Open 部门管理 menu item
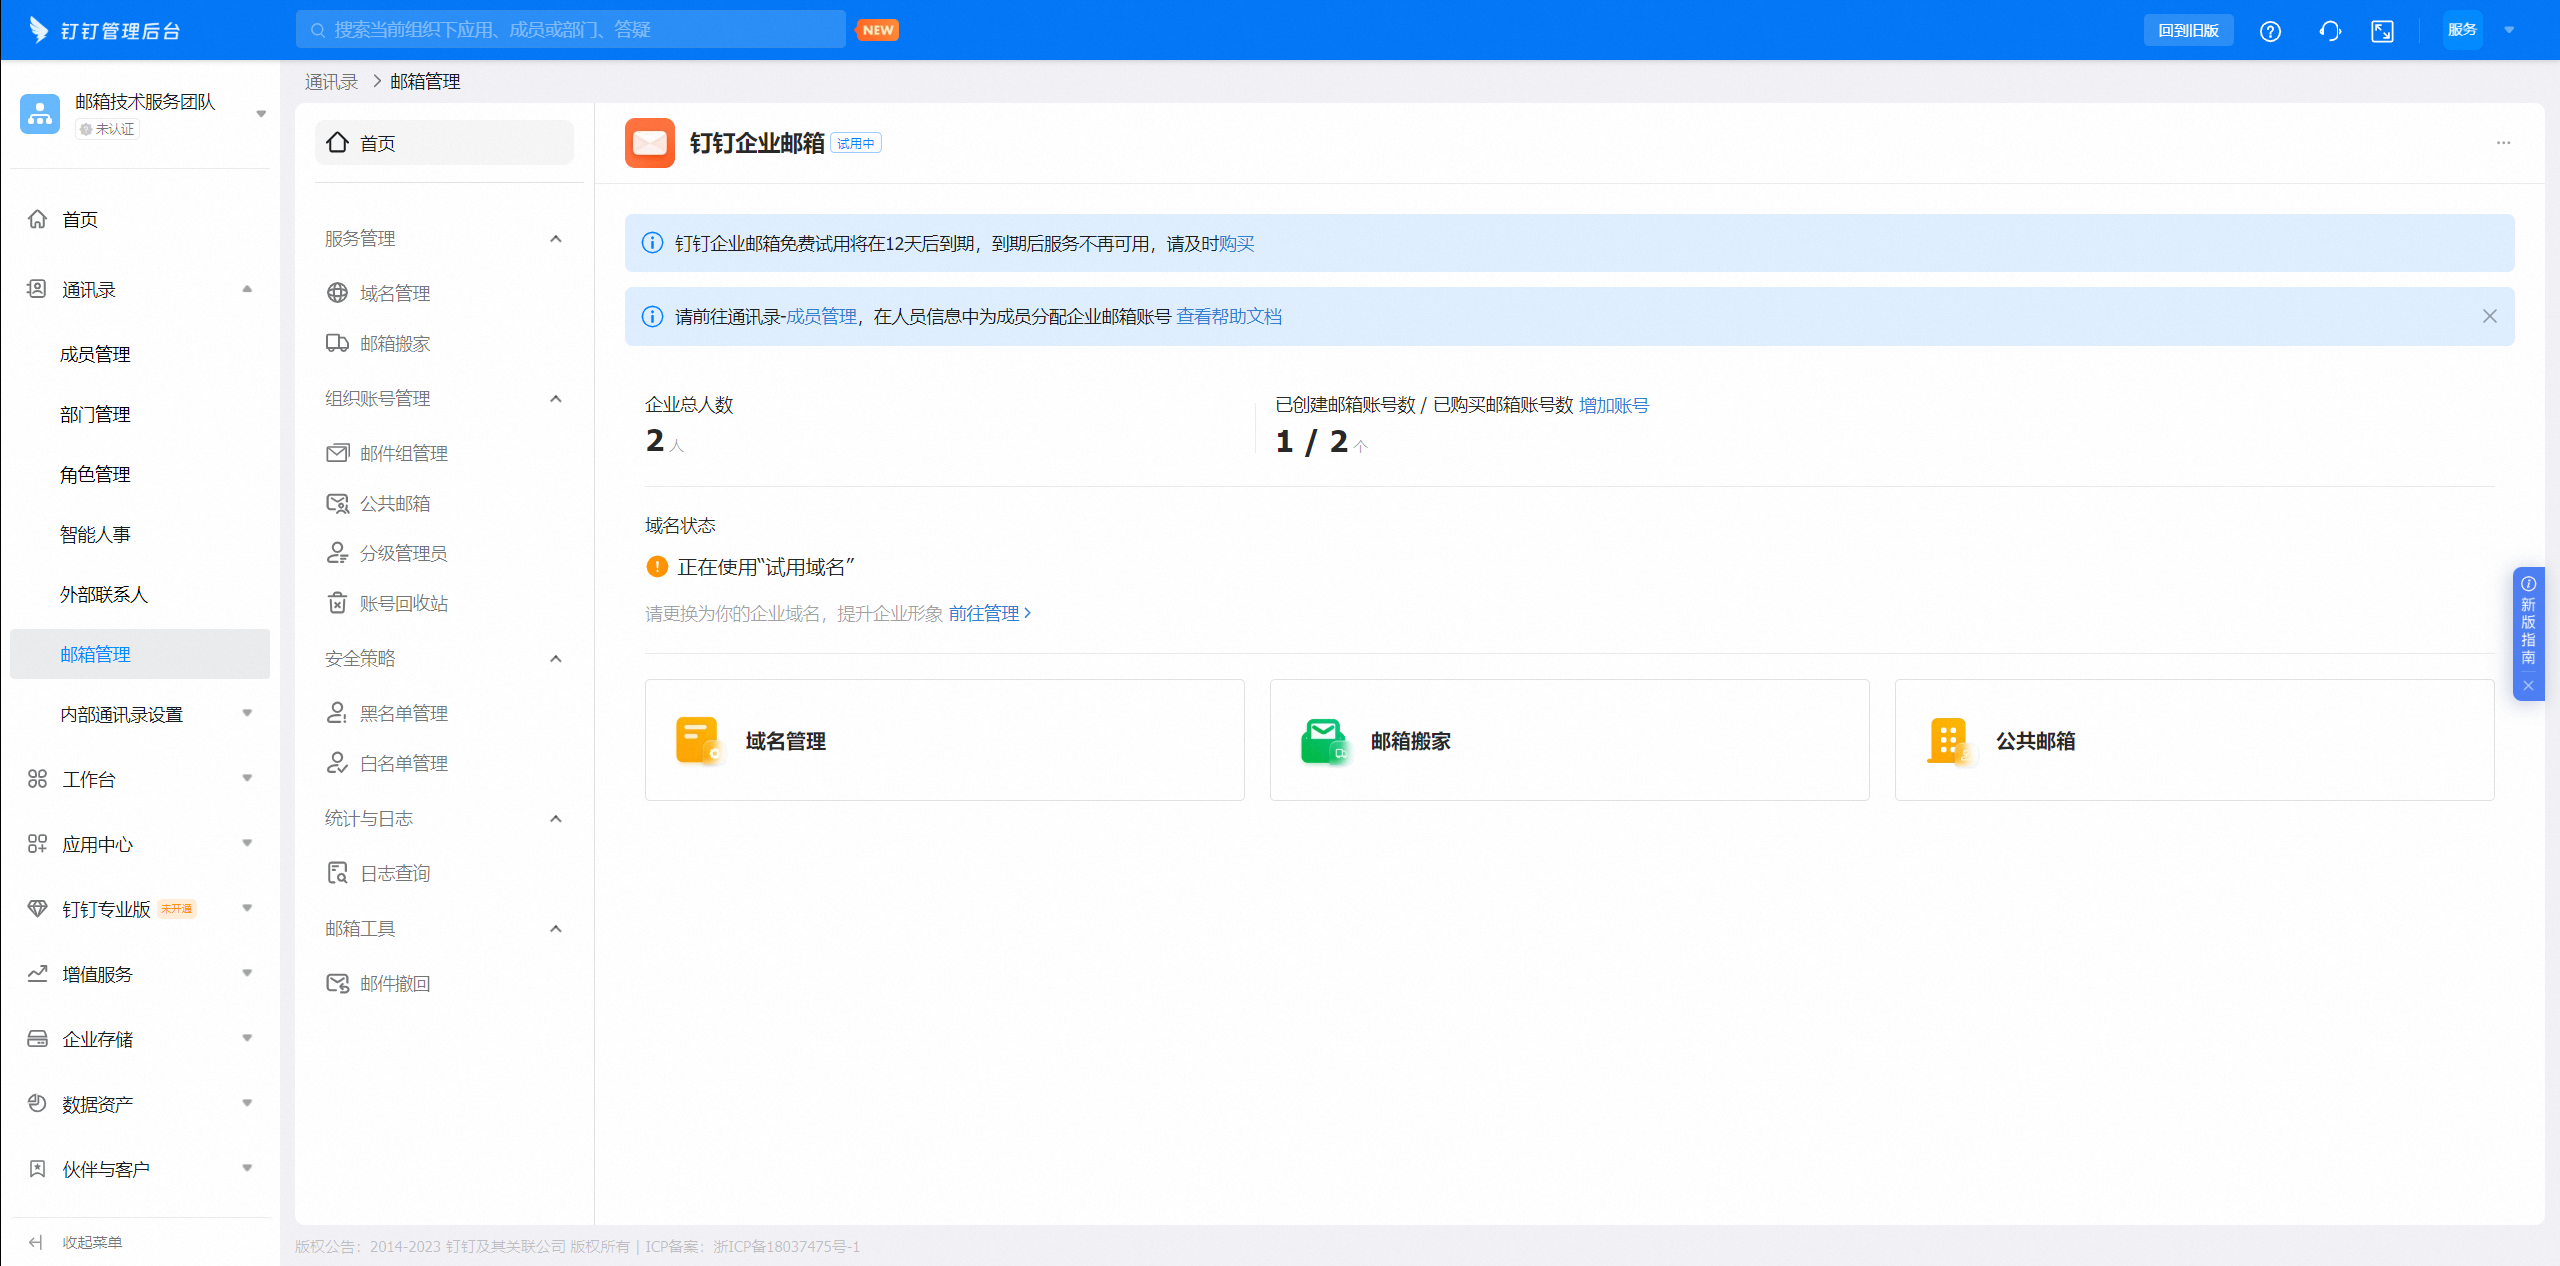 click(x=140, y=414)
